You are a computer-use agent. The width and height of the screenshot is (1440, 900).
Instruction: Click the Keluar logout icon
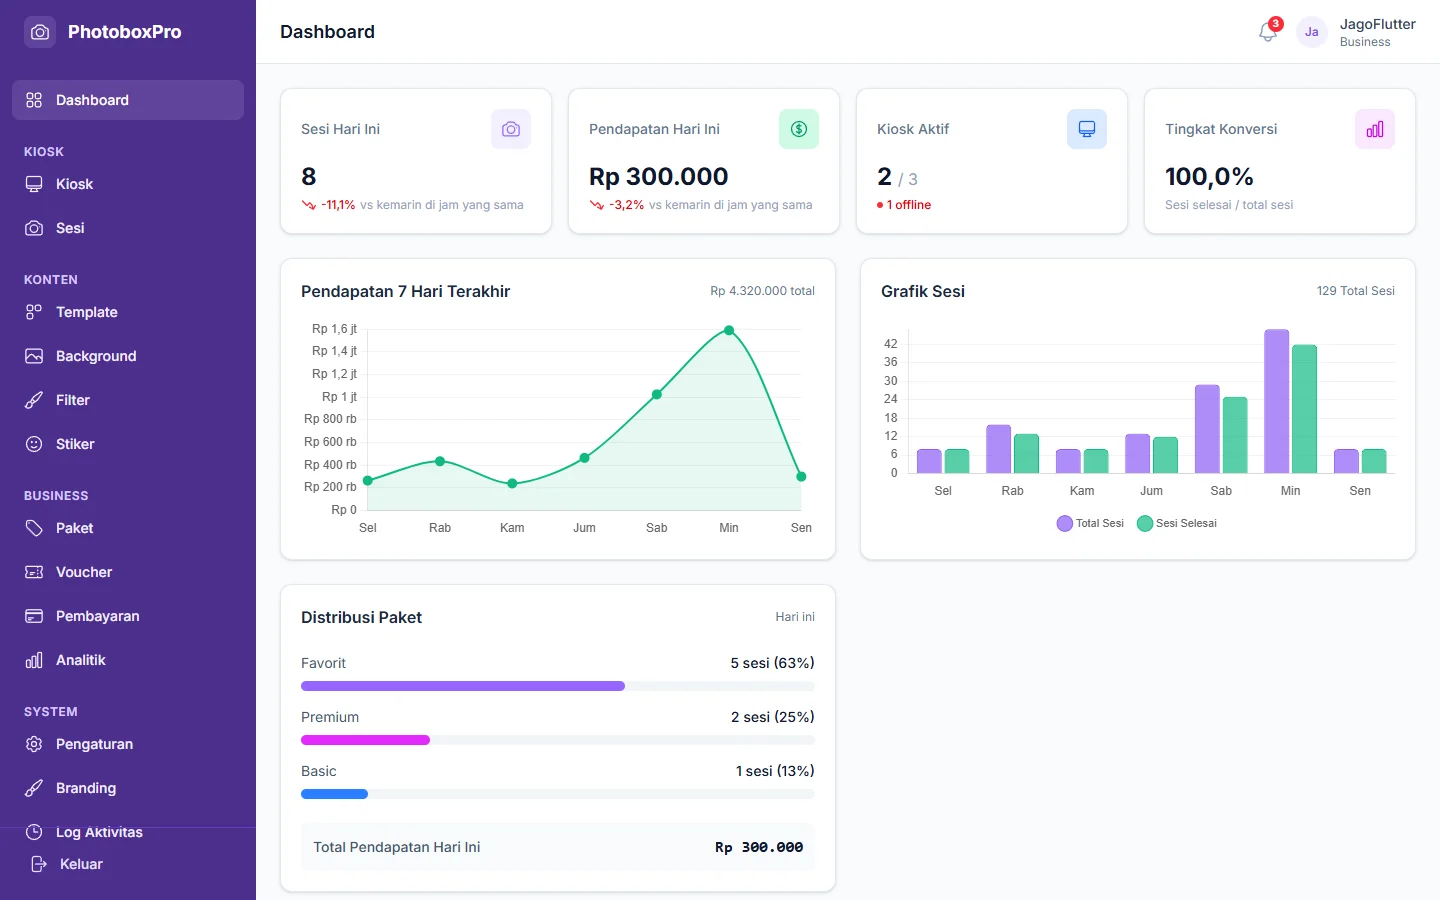click(x=39, y=864)
